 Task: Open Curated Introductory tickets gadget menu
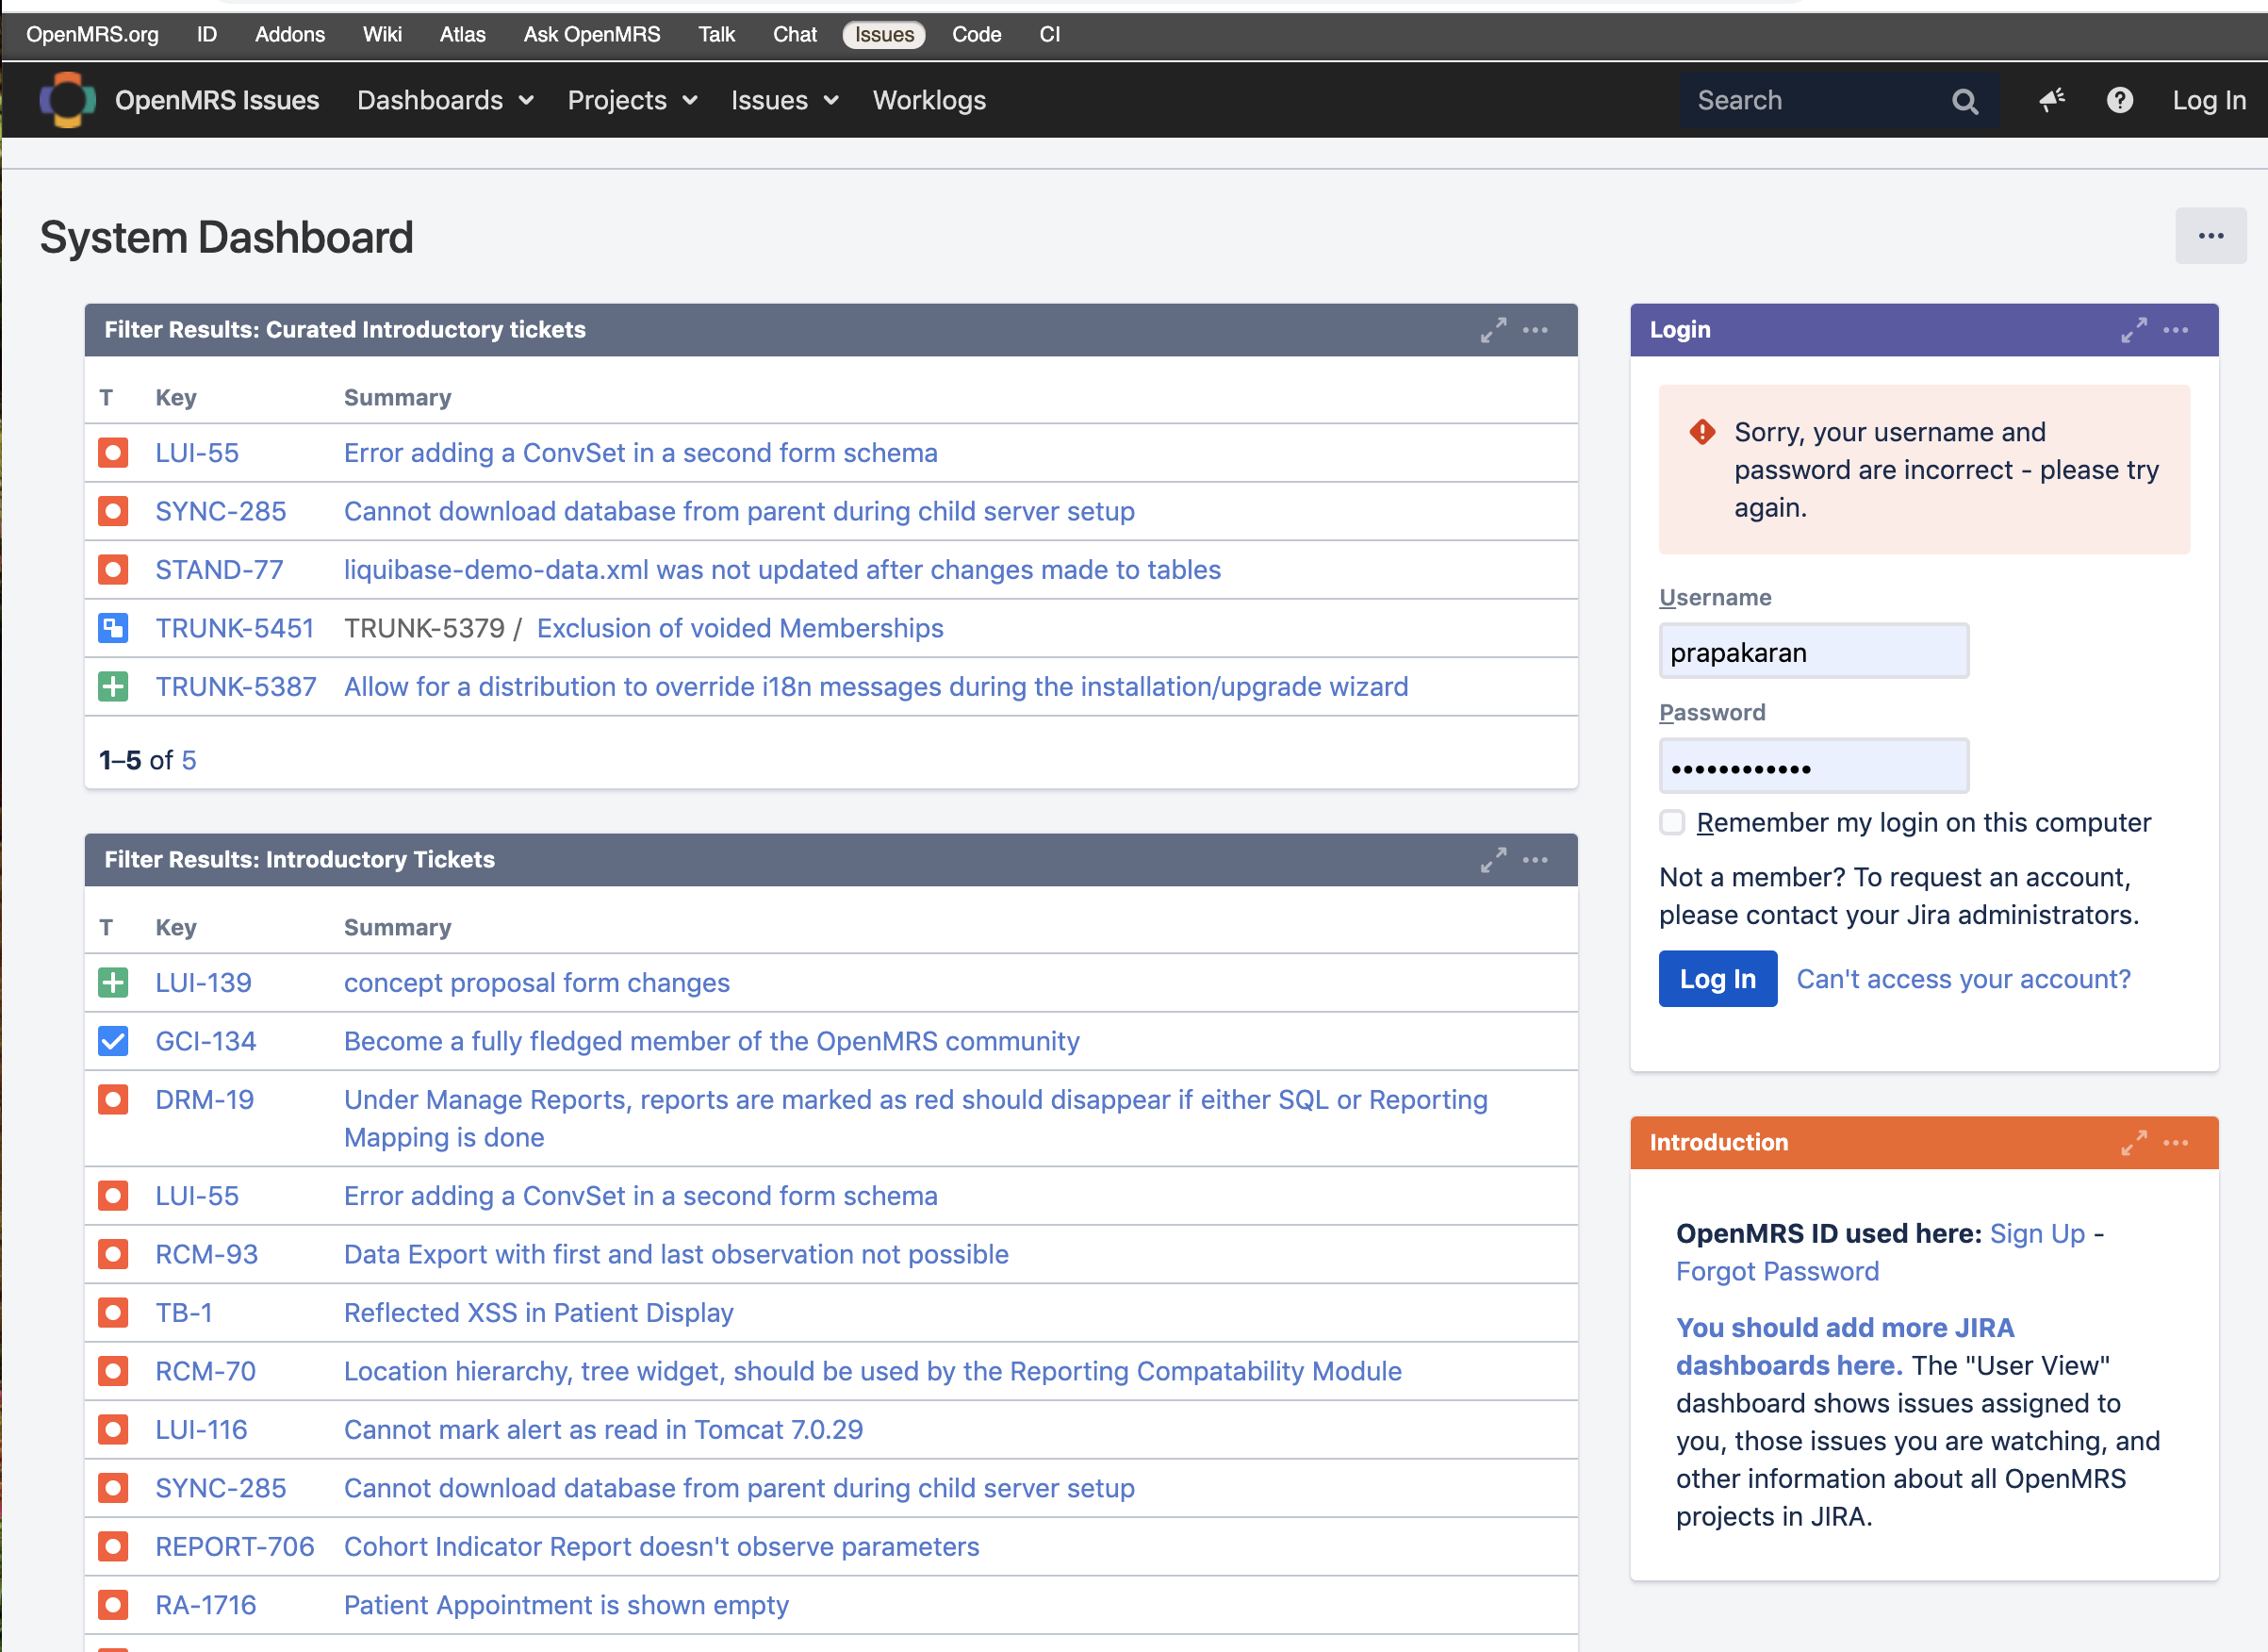tap(1535, 330)
